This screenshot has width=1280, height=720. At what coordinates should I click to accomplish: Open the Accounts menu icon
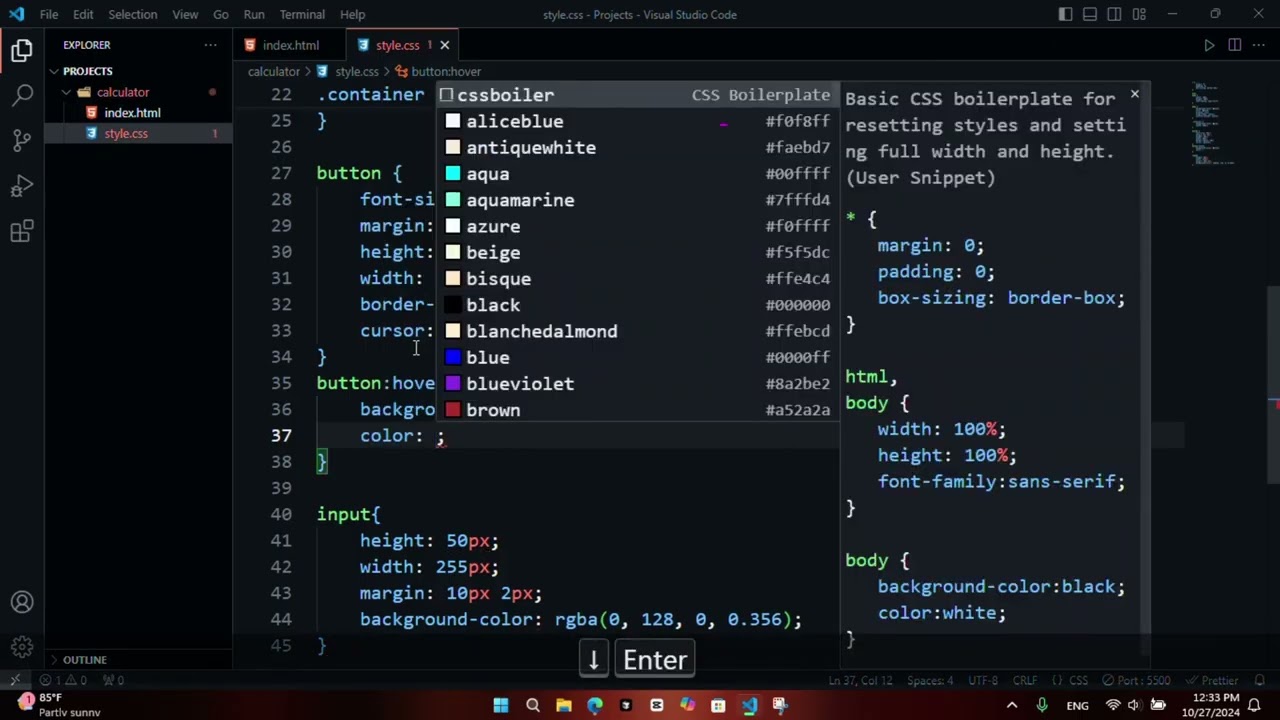point(22,602)
